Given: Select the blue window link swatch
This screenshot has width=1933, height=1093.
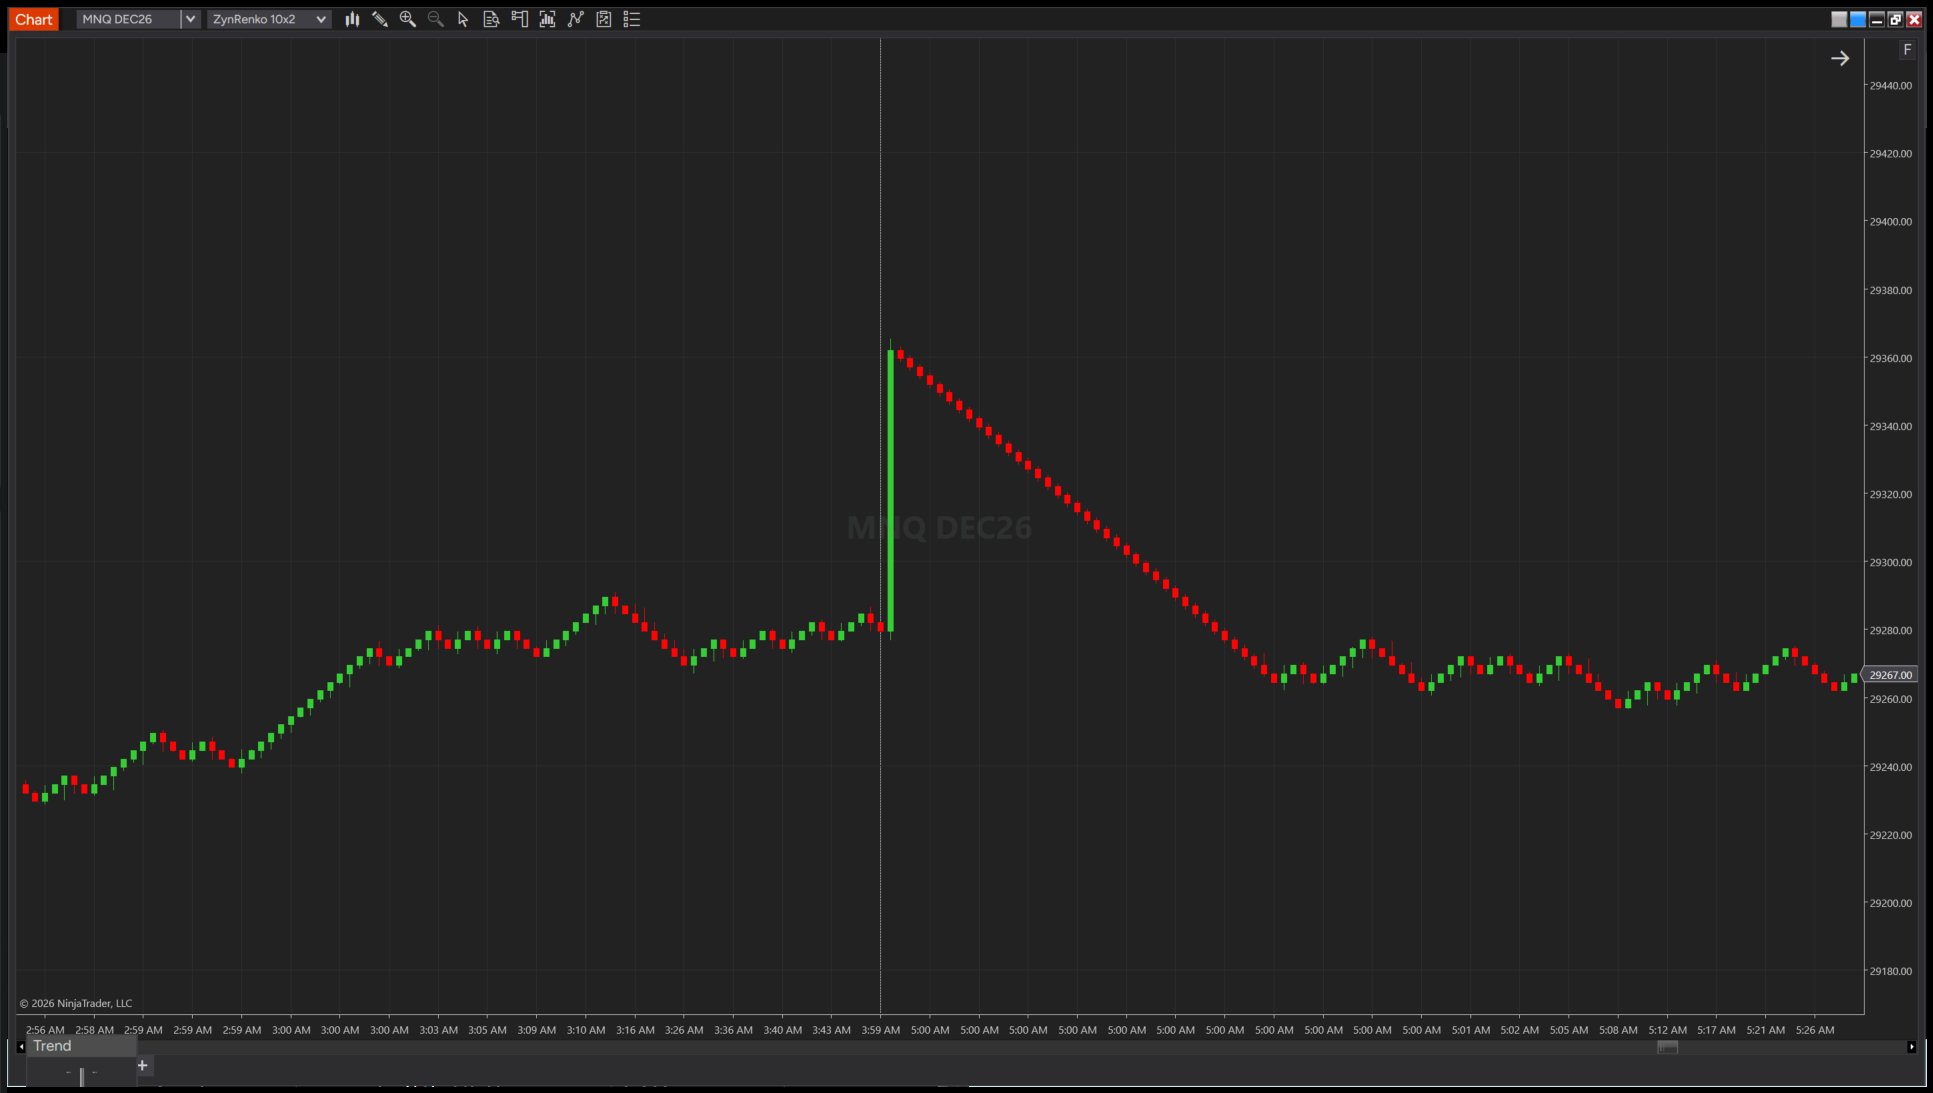Looking at the screenshot, I should (x=1858, y=19).
